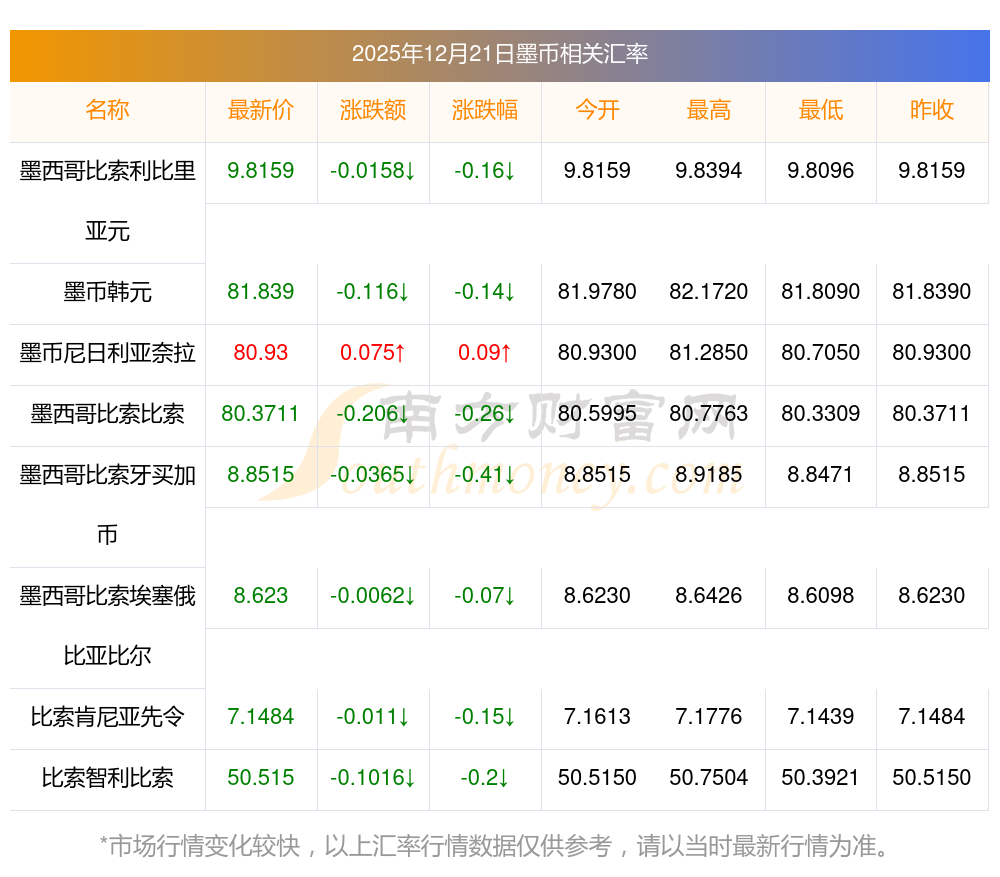Click the red 80.93 latest price
Screen dimensions: 1000x877
click(261, 353)
